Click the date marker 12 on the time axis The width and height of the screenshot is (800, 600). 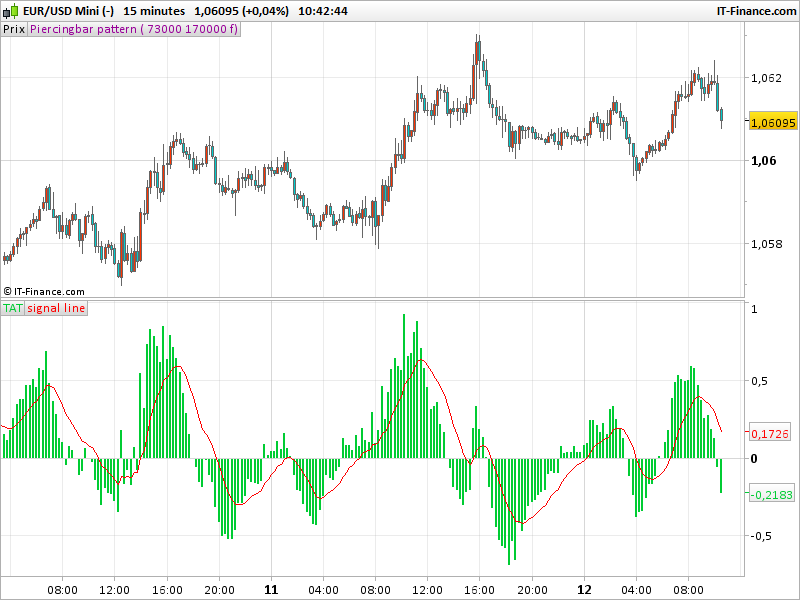(584, 590)
